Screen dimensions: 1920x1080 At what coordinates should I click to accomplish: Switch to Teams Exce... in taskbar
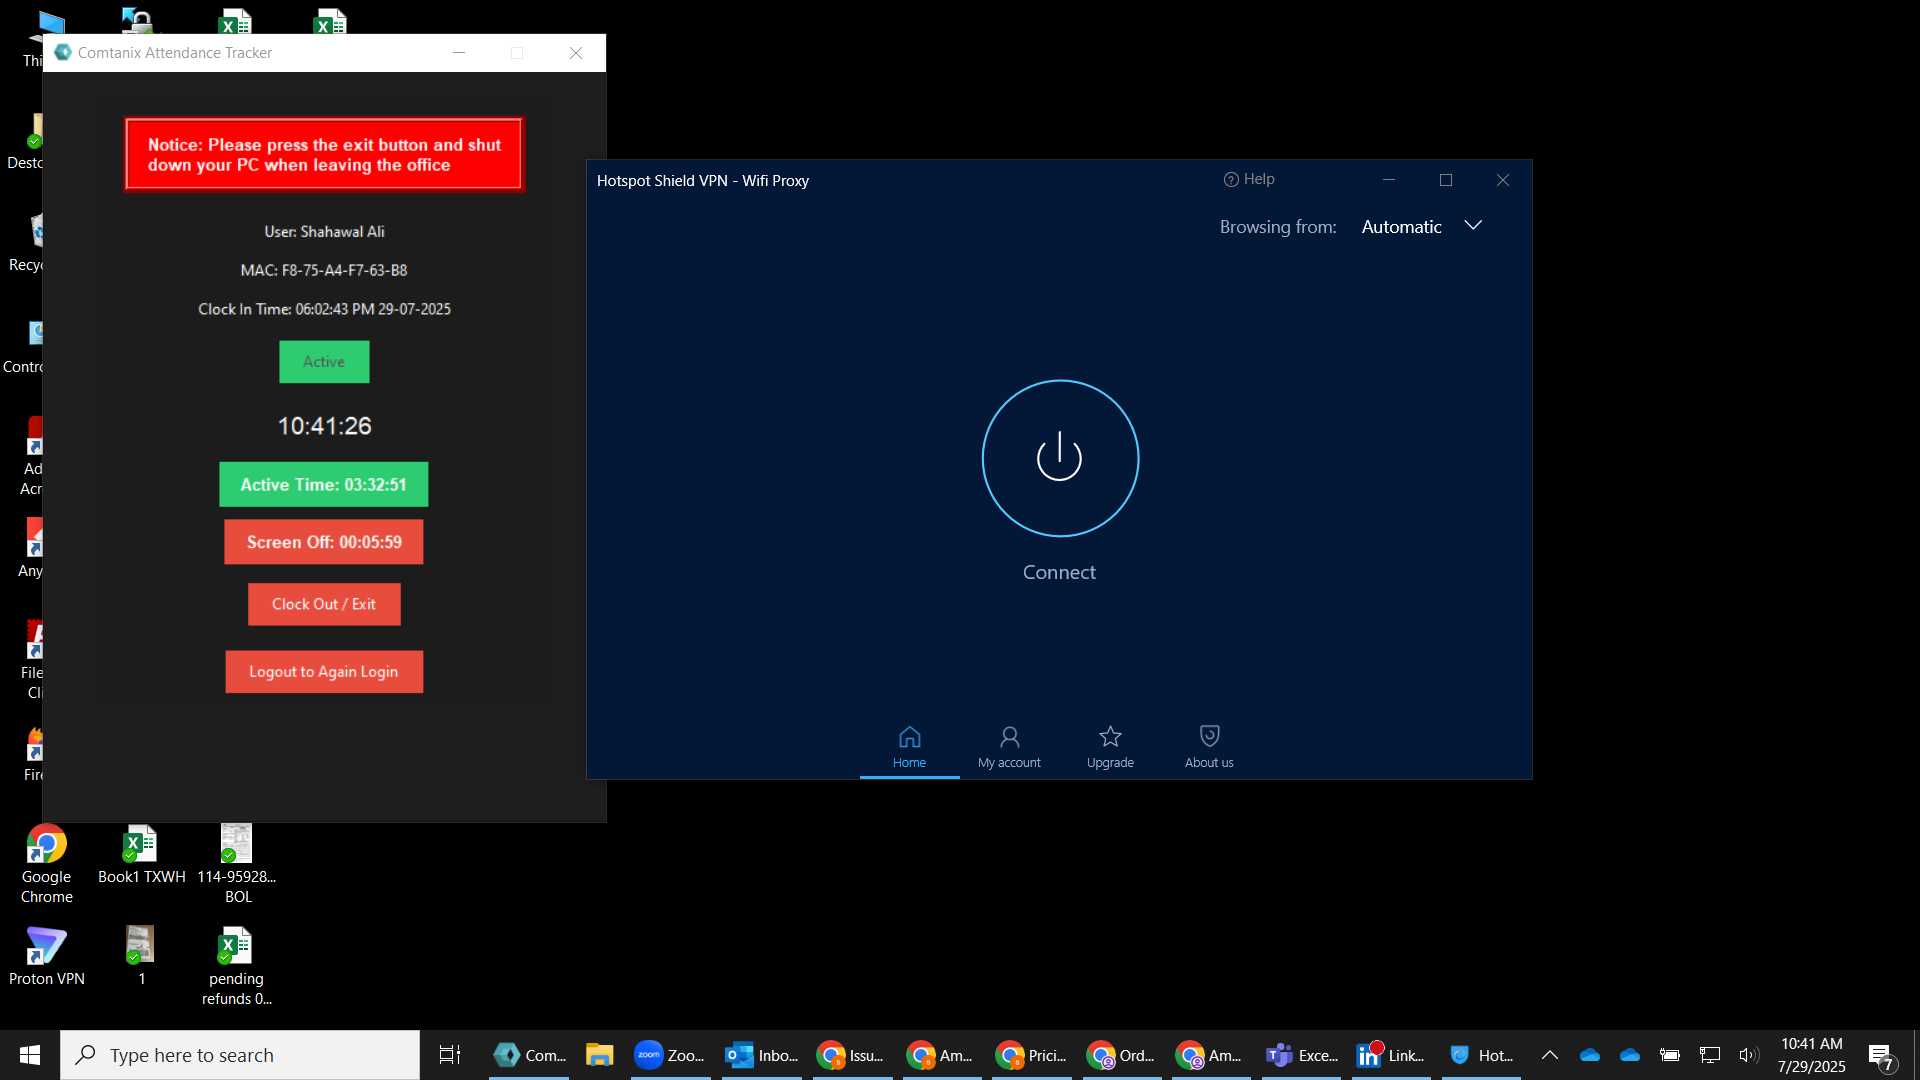pos(1302,1055)
